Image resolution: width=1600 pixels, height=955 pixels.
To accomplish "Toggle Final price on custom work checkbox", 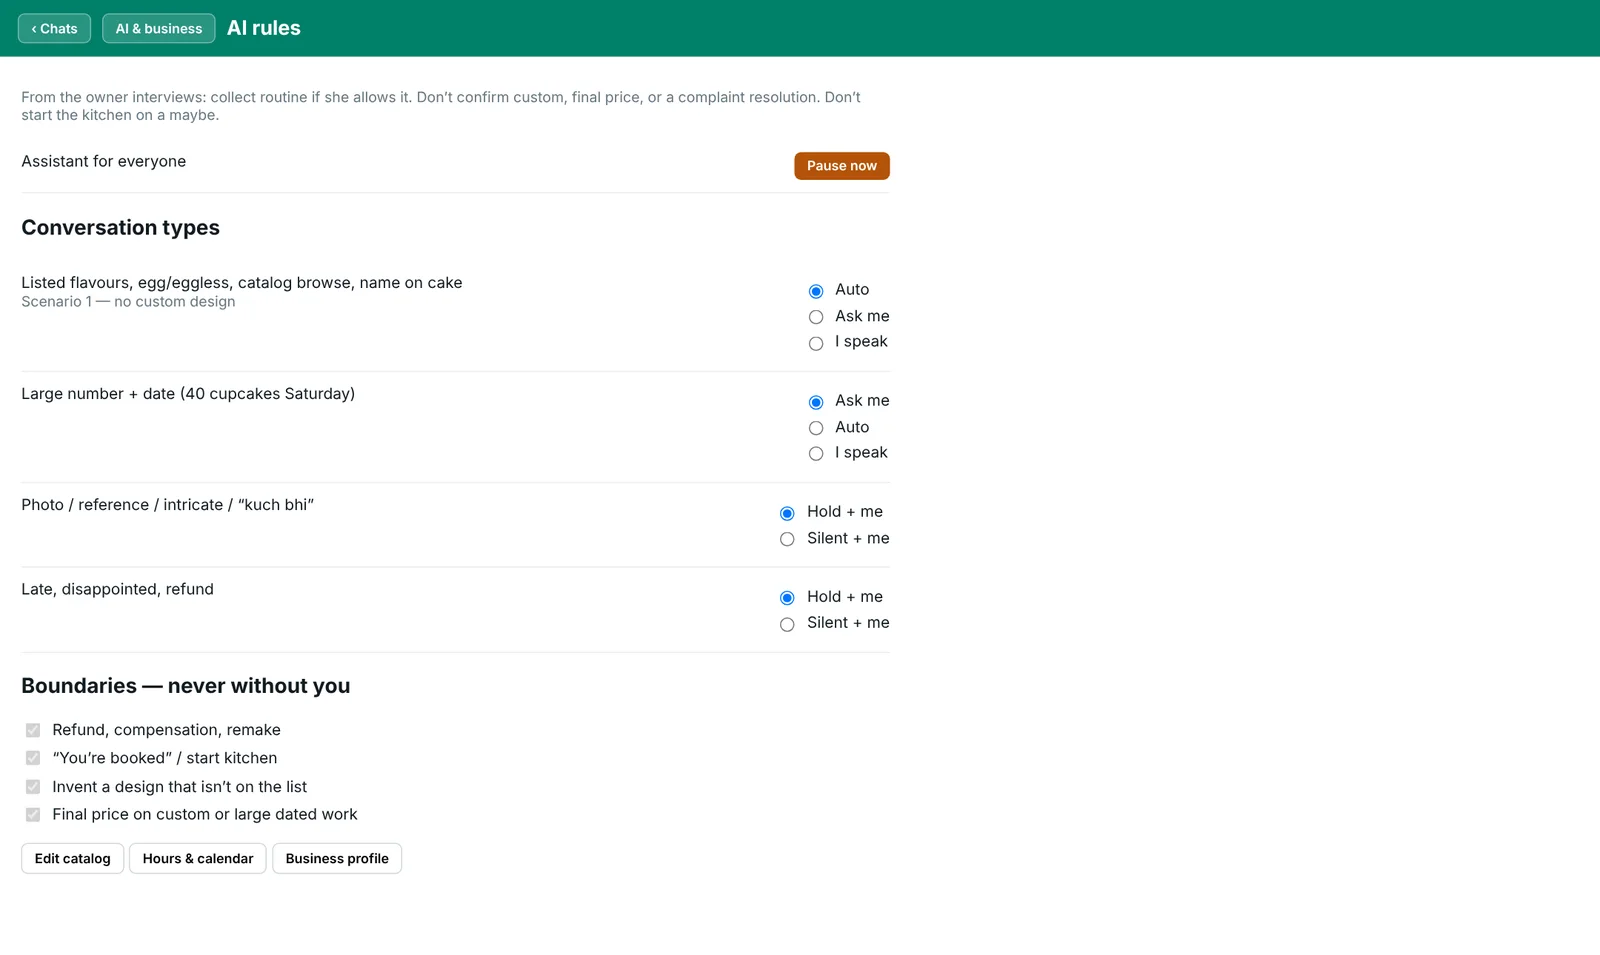I will [33, 815].
